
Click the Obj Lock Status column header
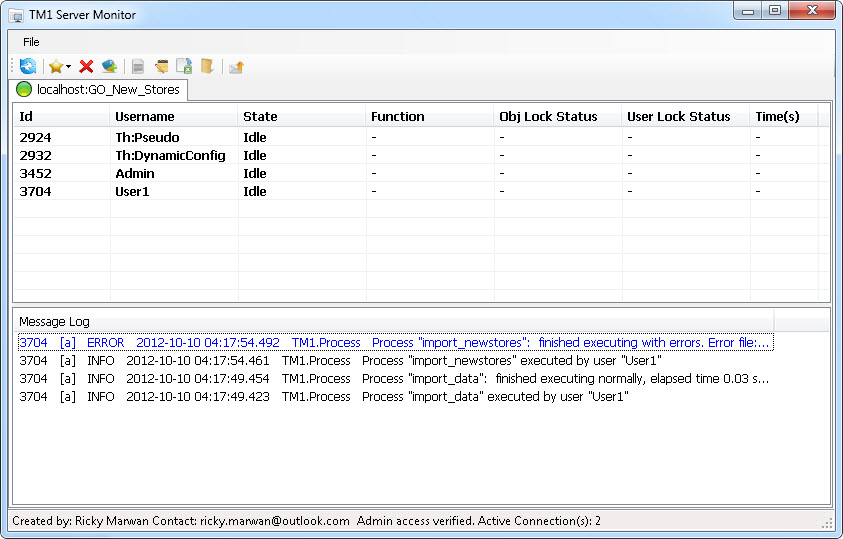[558, 117]
